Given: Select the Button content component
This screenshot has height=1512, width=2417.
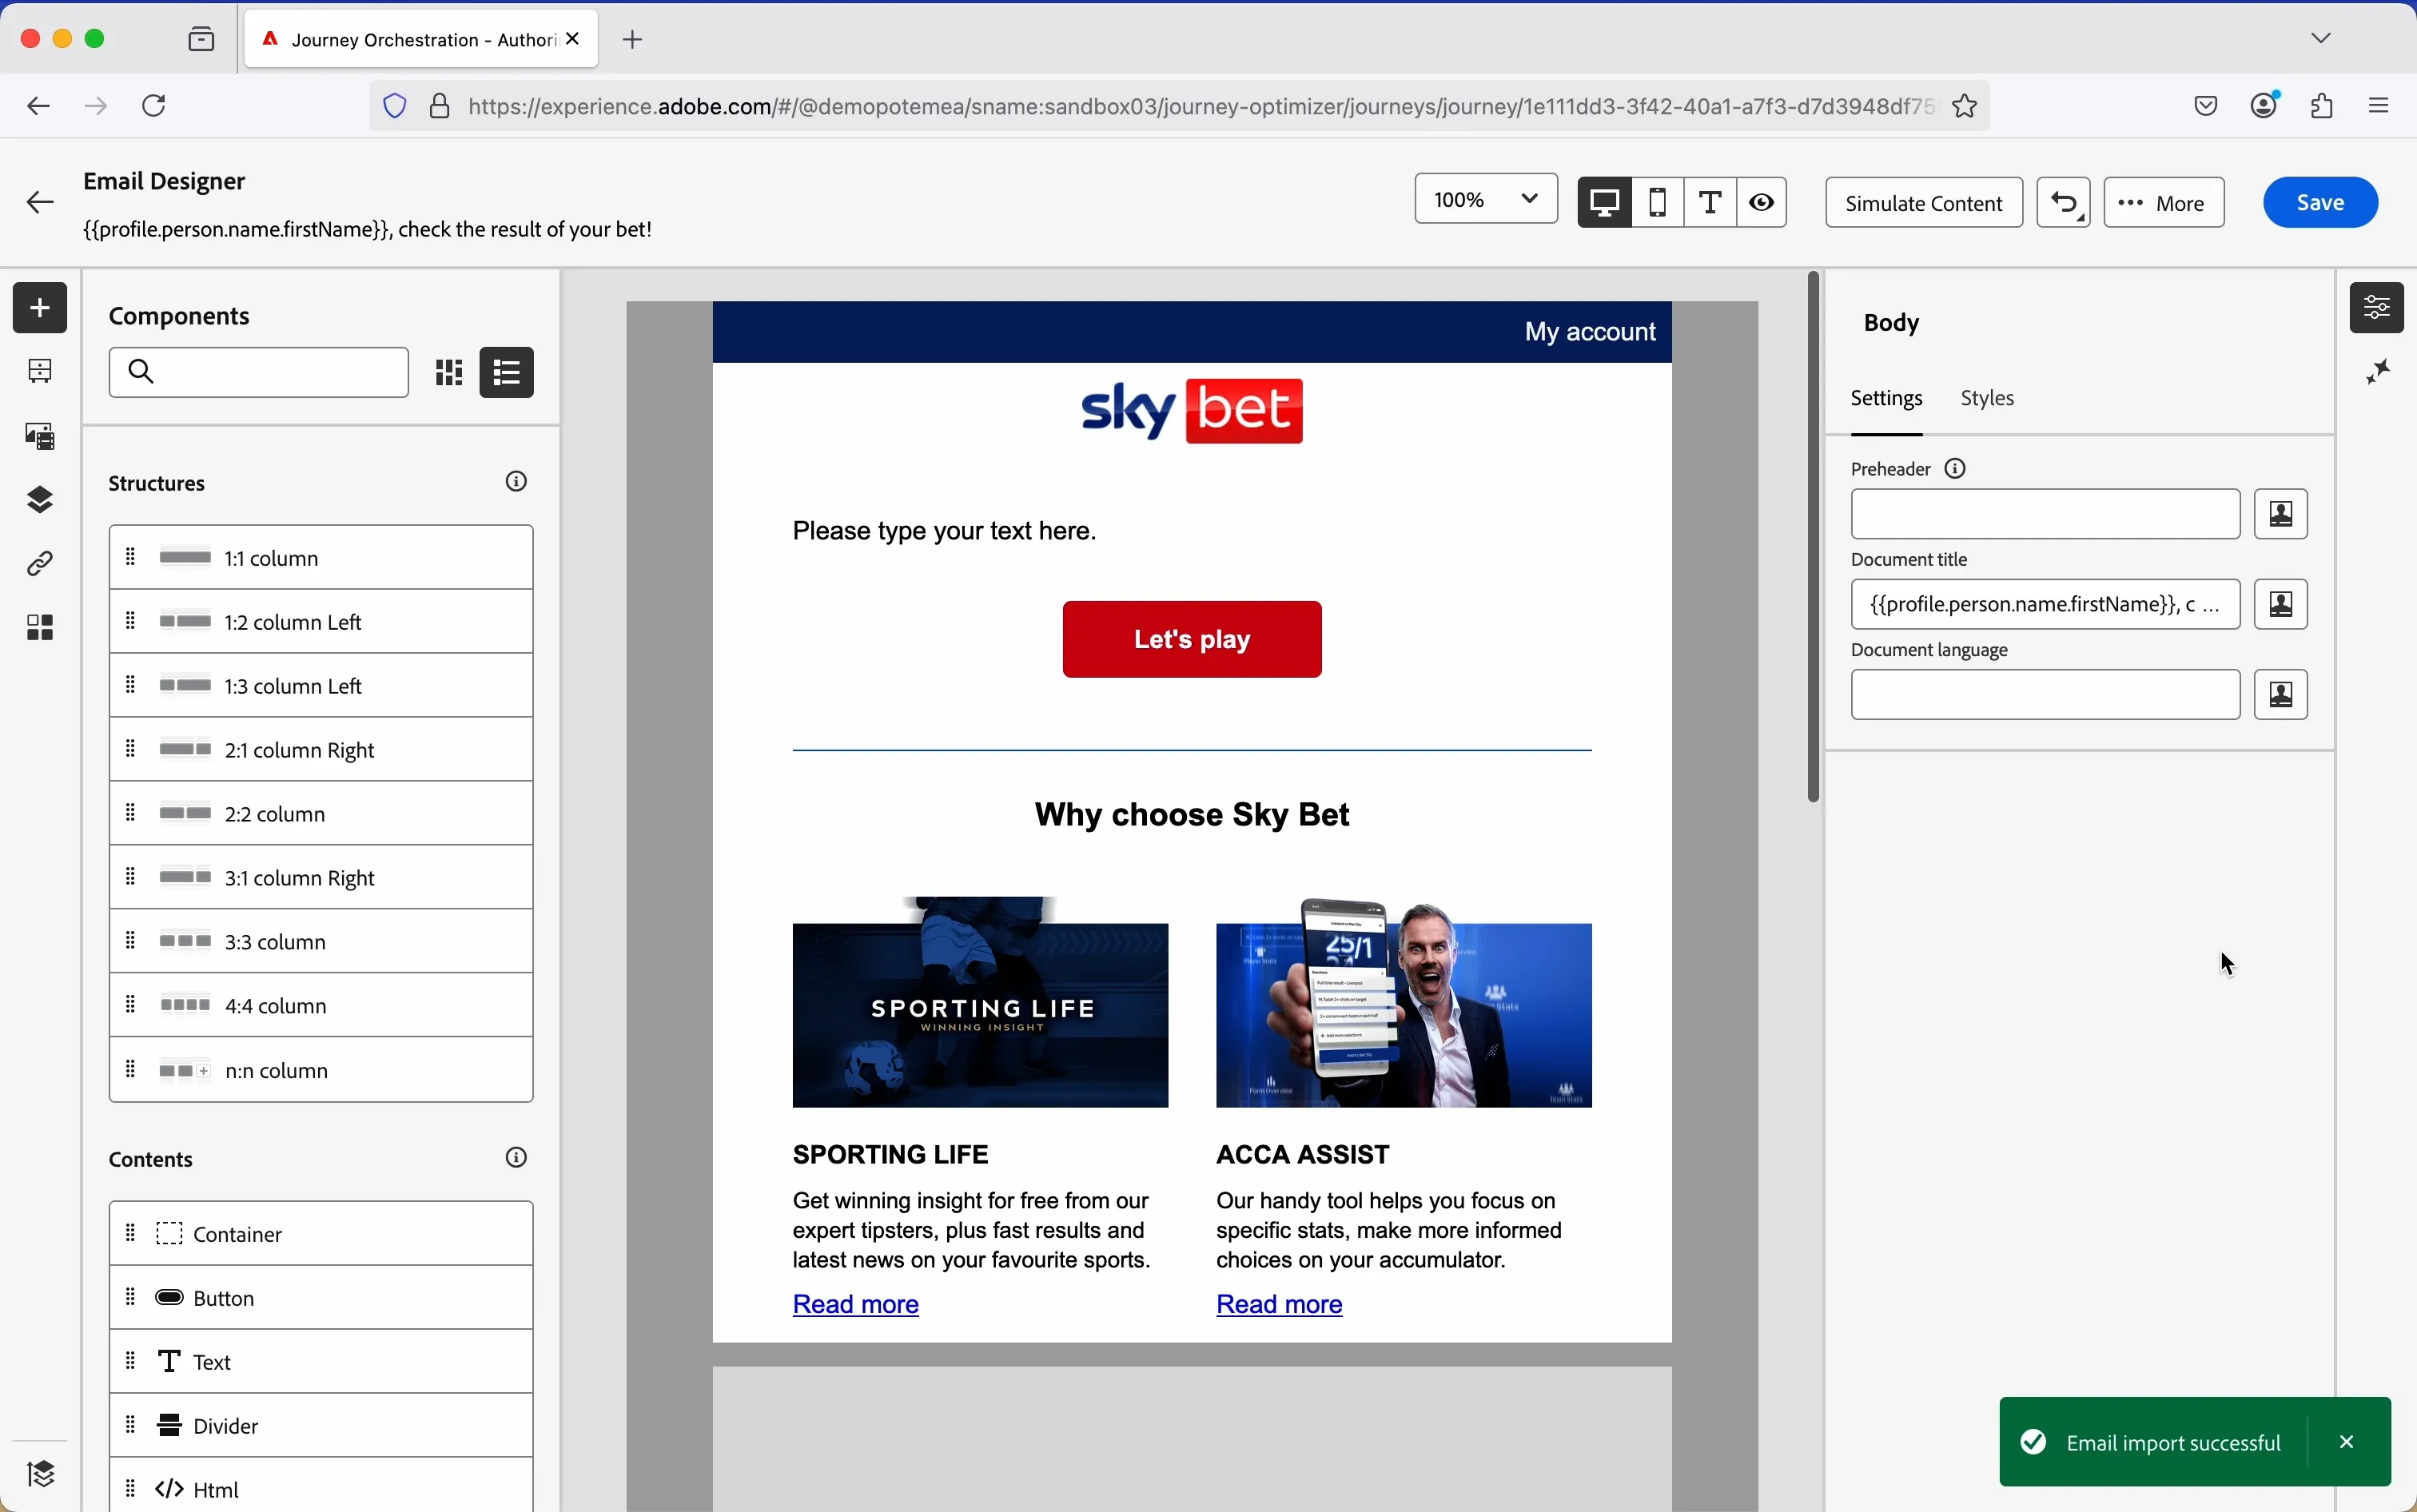Looking at the screenshot, I should coord(321,1298).
